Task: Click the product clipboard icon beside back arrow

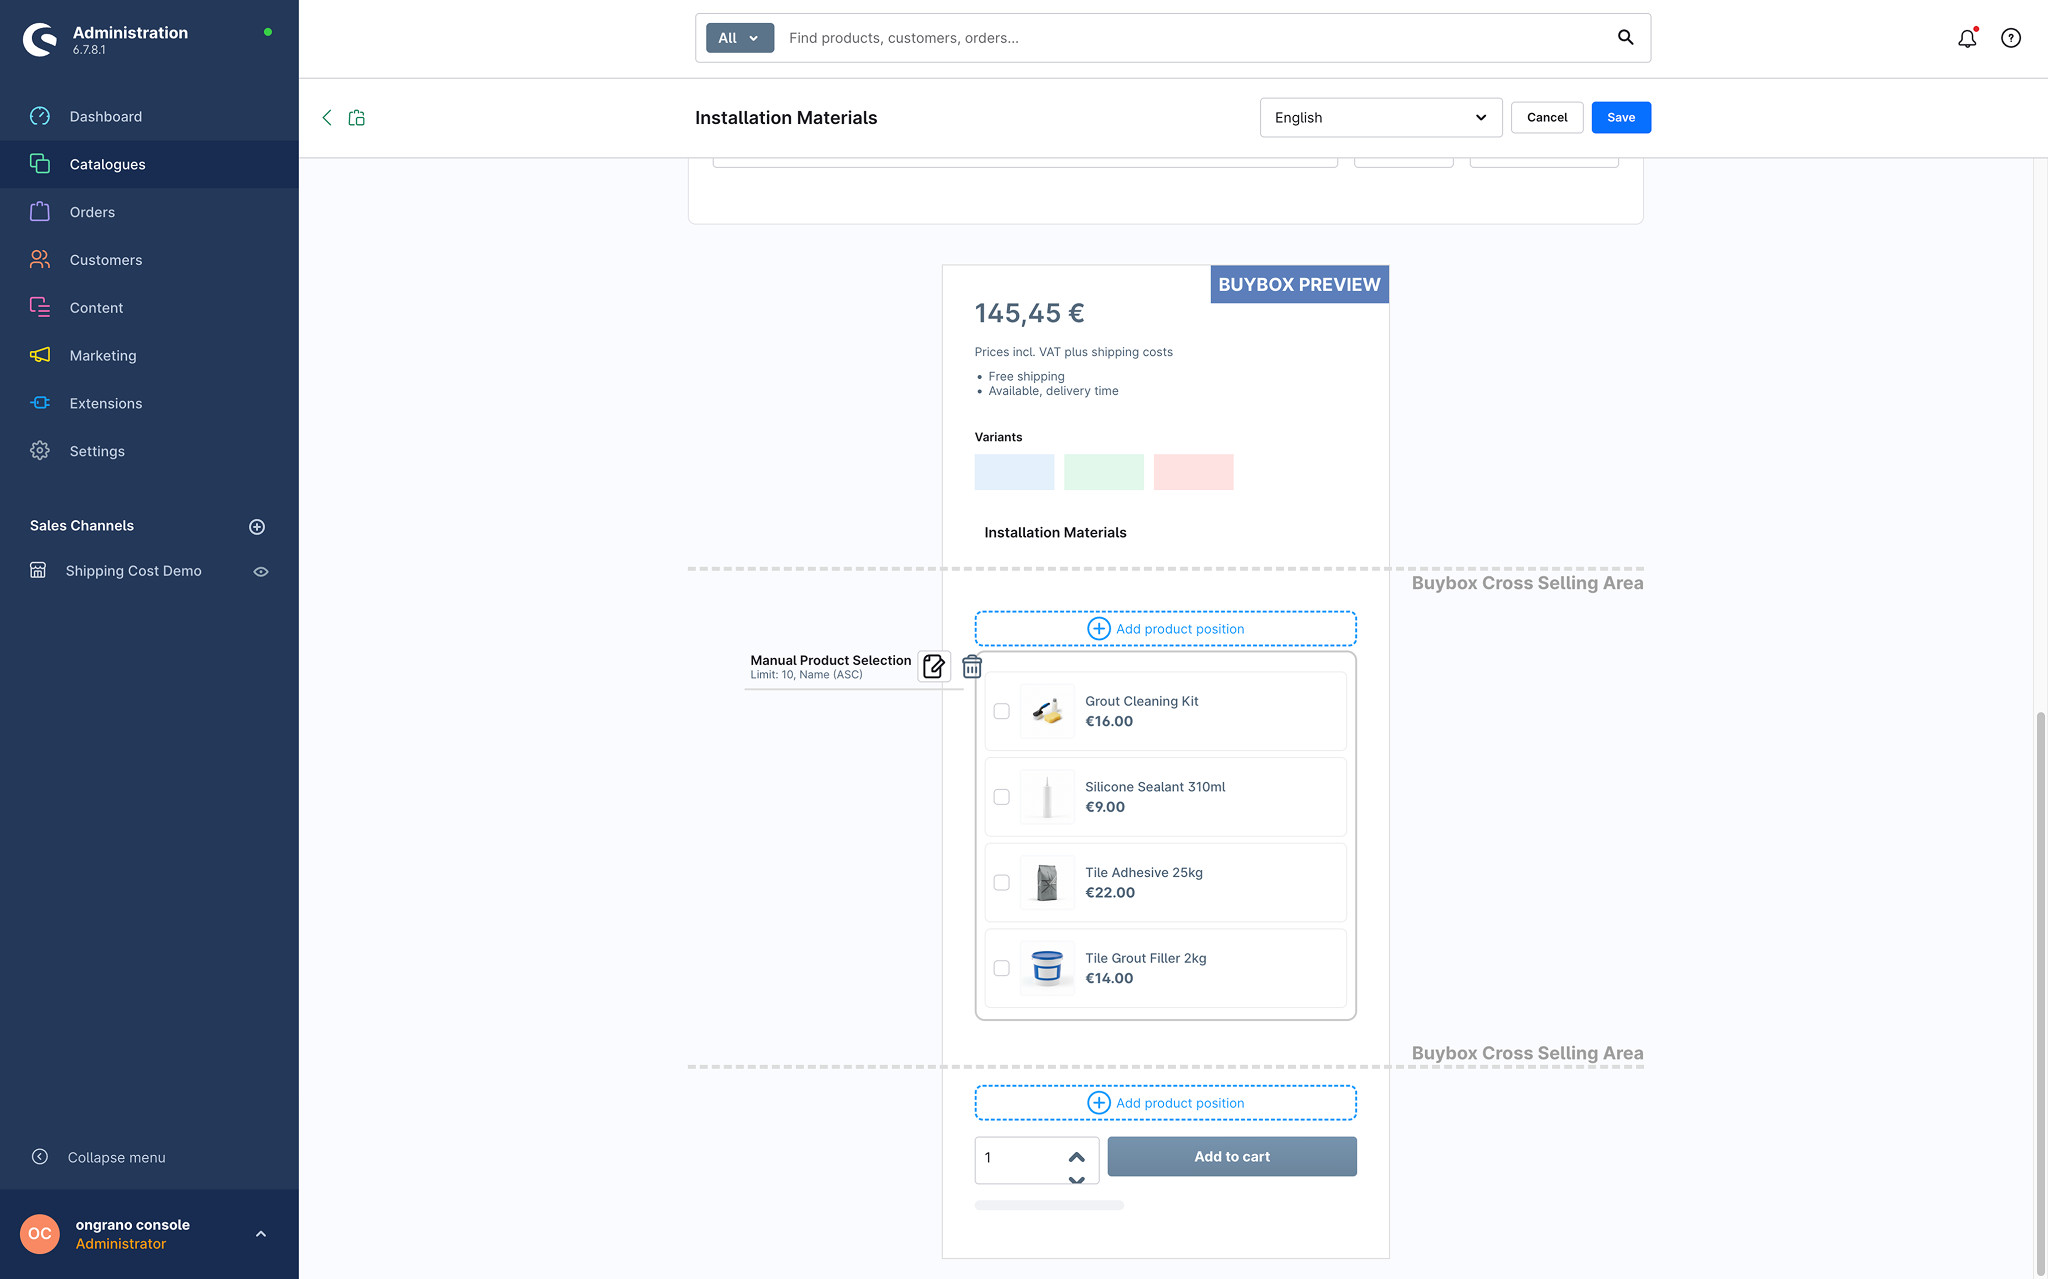Action: (357, 117)
